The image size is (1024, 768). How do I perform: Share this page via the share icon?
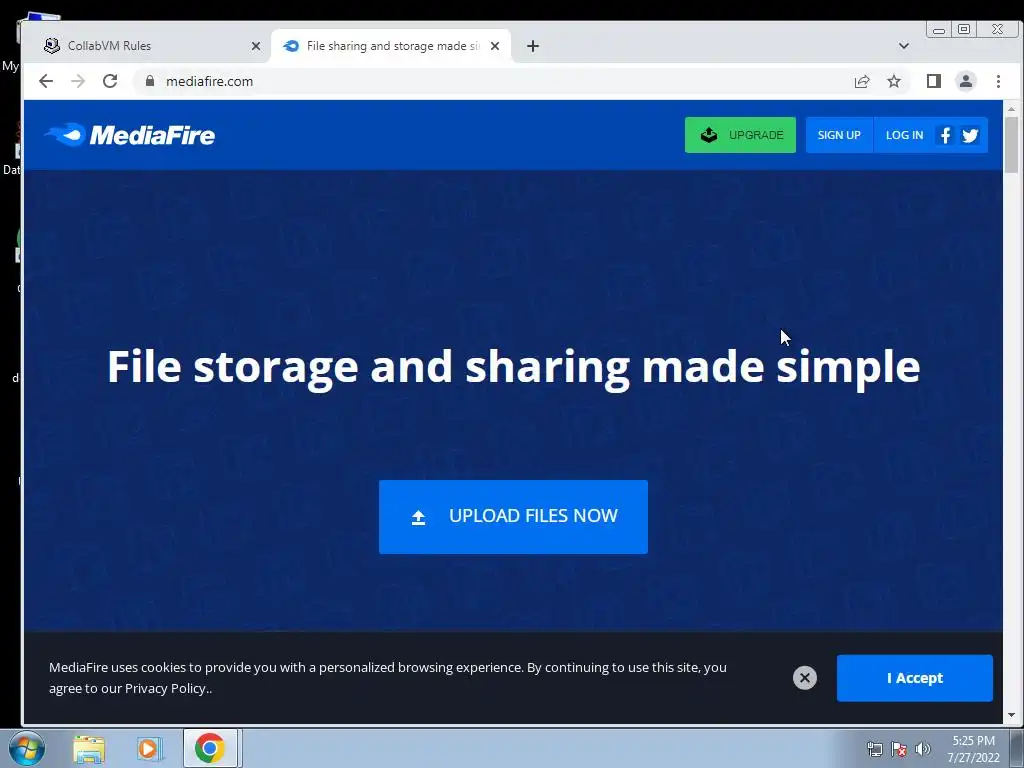coord(862,81)
